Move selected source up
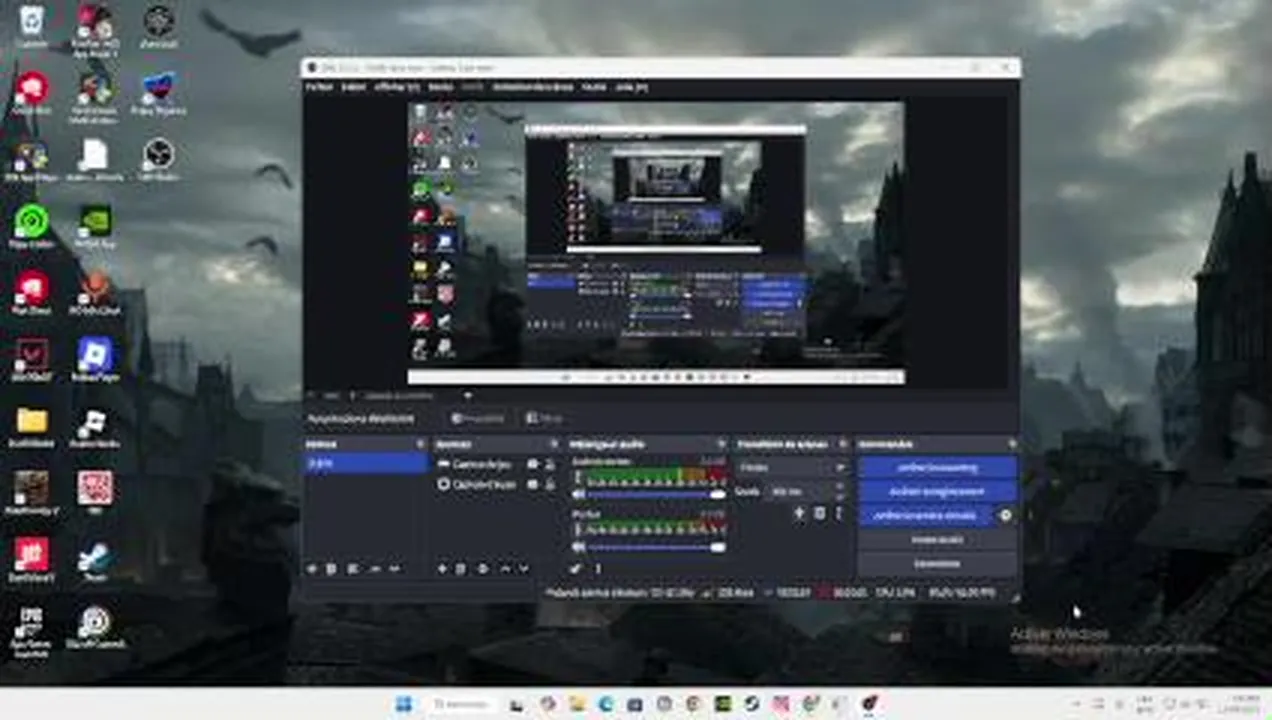The image size is (1272, 720). tap(505, 569)
